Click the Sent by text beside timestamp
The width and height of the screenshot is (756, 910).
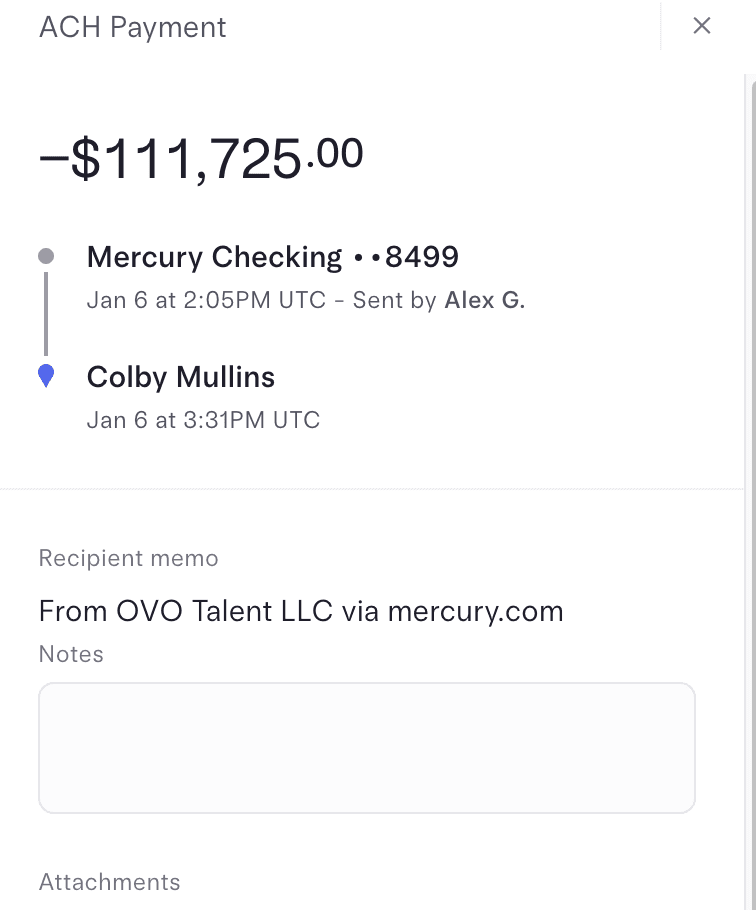click(x=396, y=300)
